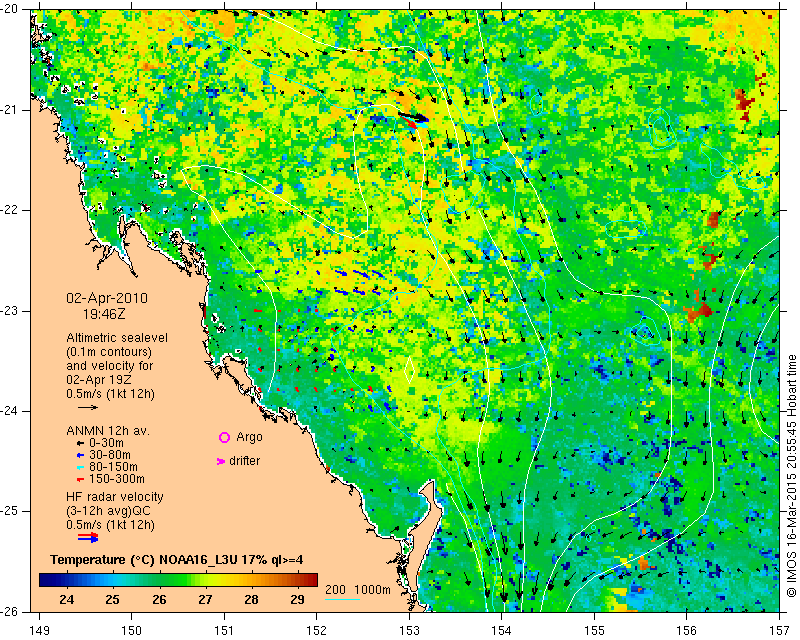The image size is (800, 640).
Task: Click the '02-Apr 19Z' text
Action: [x=98, y=380]
